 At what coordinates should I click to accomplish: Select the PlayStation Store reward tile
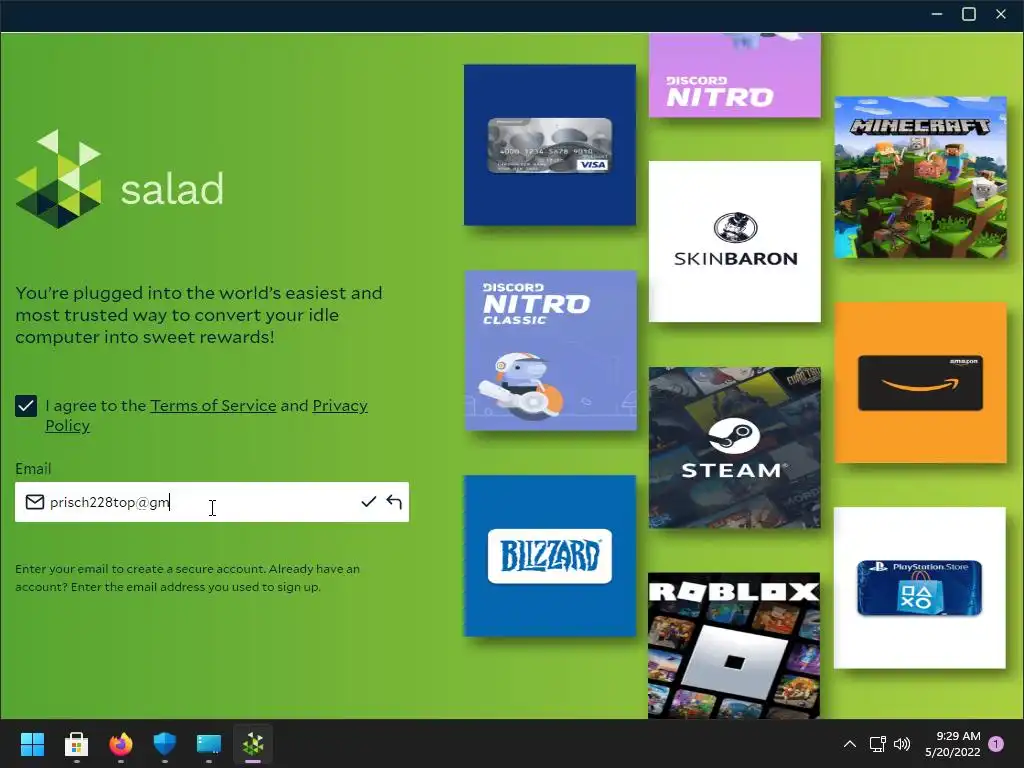click(920, 588)
